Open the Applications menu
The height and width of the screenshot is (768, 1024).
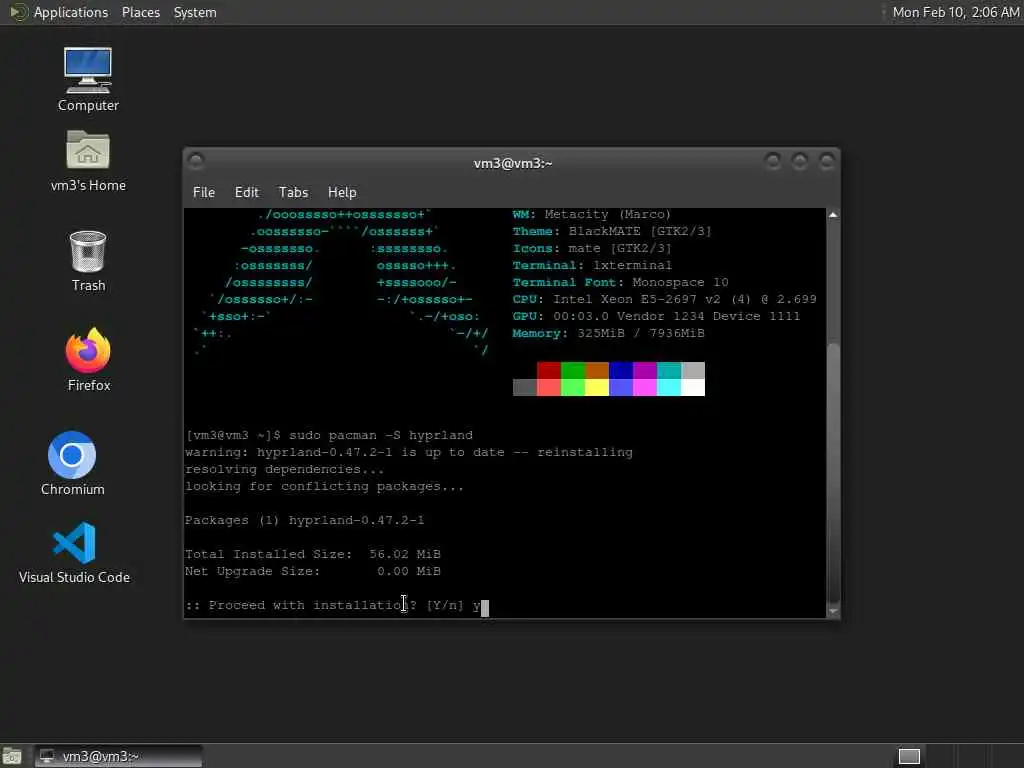(71, 12)
